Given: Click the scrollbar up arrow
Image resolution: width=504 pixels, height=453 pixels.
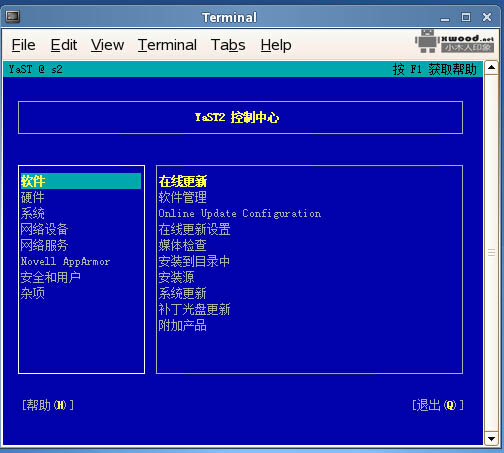Looking at the screenshot, I should [491, 68].
